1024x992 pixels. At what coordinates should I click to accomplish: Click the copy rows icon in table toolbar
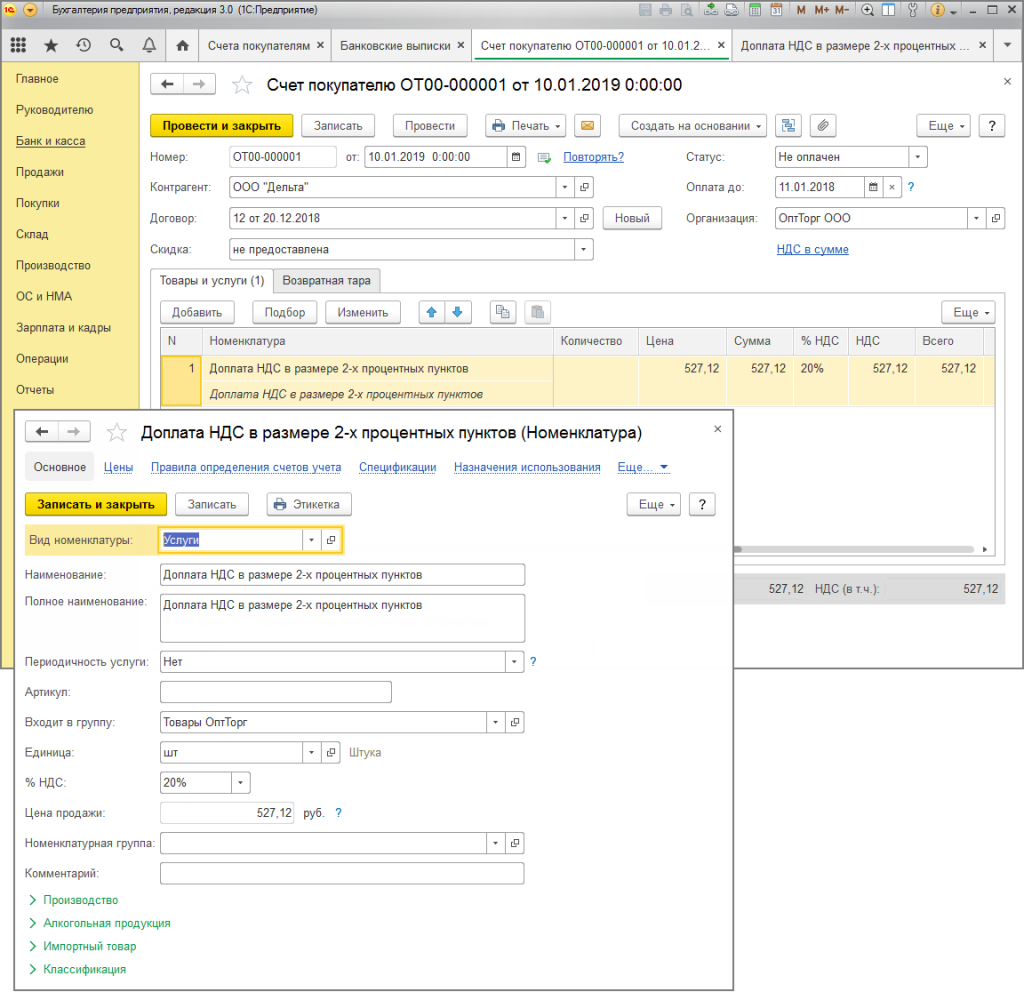point(503,312)
